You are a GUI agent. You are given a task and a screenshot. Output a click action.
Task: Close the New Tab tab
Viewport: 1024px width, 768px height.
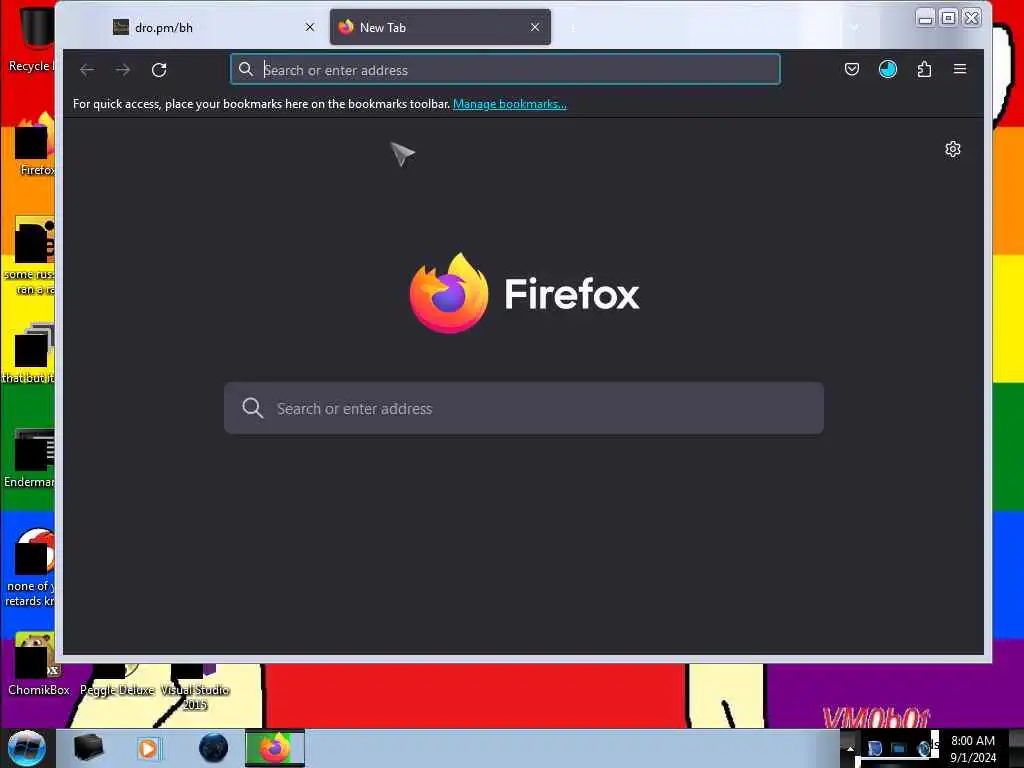coord(535,27)
